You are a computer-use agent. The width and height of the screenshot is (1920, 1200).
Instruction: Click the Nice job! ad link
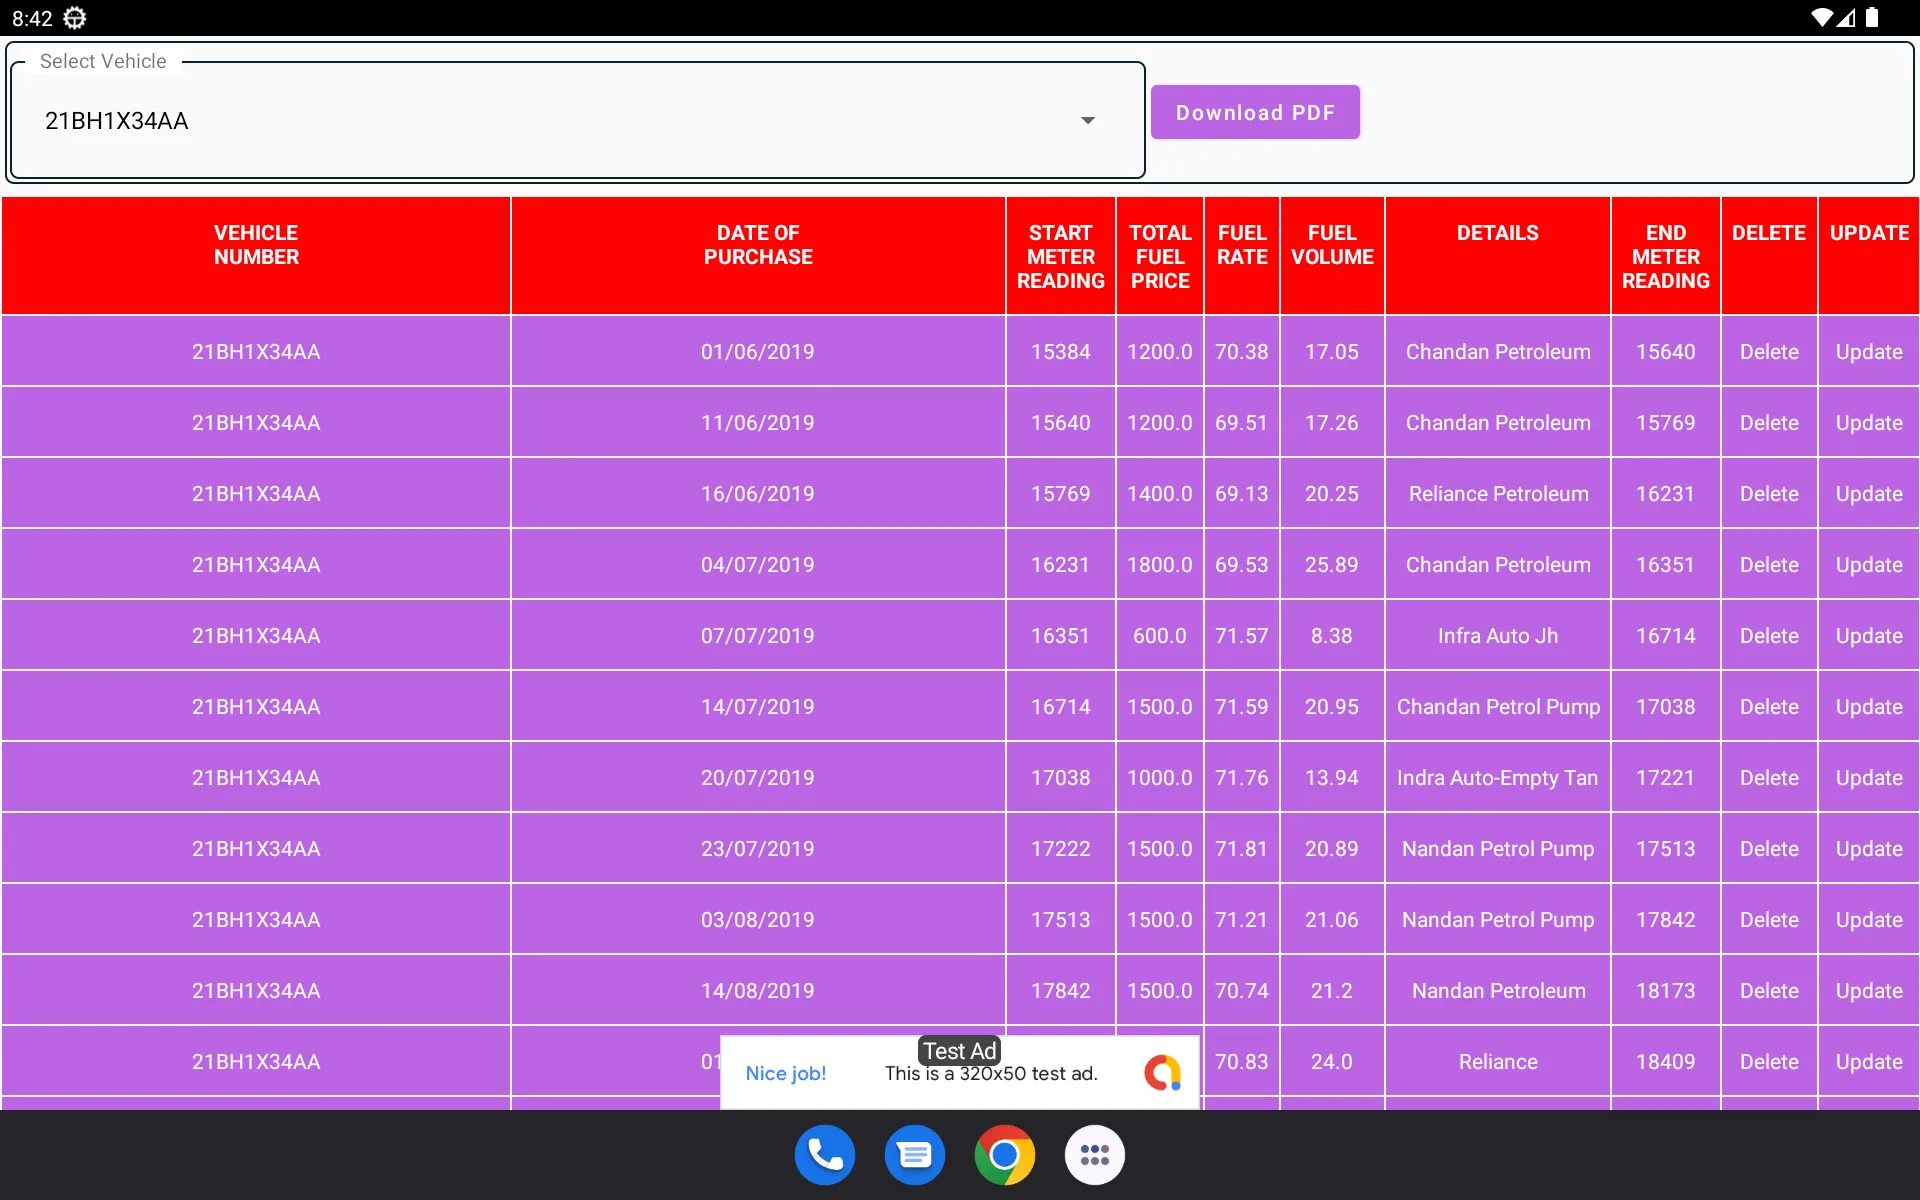click(x=785, y=1073)
